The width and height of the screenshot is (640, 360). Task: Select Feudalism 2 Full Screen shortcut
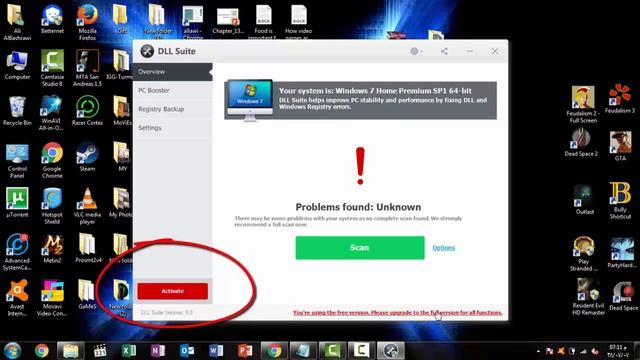coord(583,104)
